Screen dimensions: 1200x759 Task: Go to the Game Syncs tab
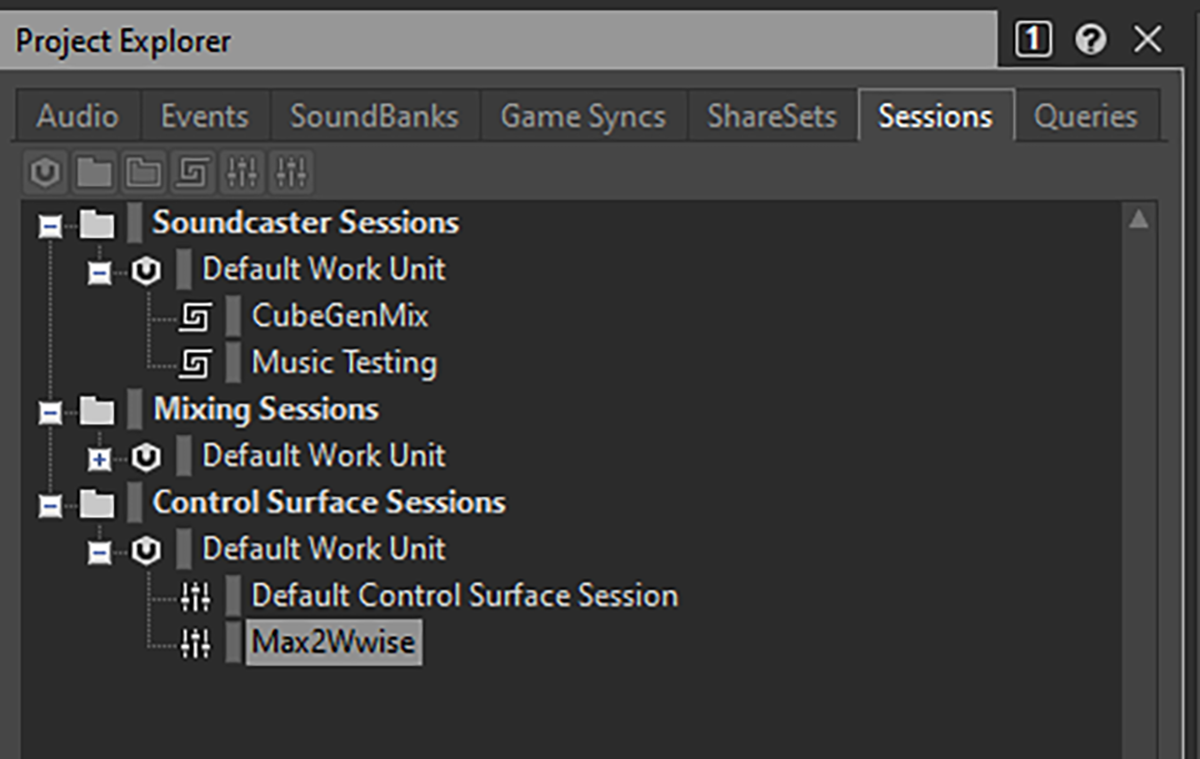pyautogui.click(x=583, y=116)
